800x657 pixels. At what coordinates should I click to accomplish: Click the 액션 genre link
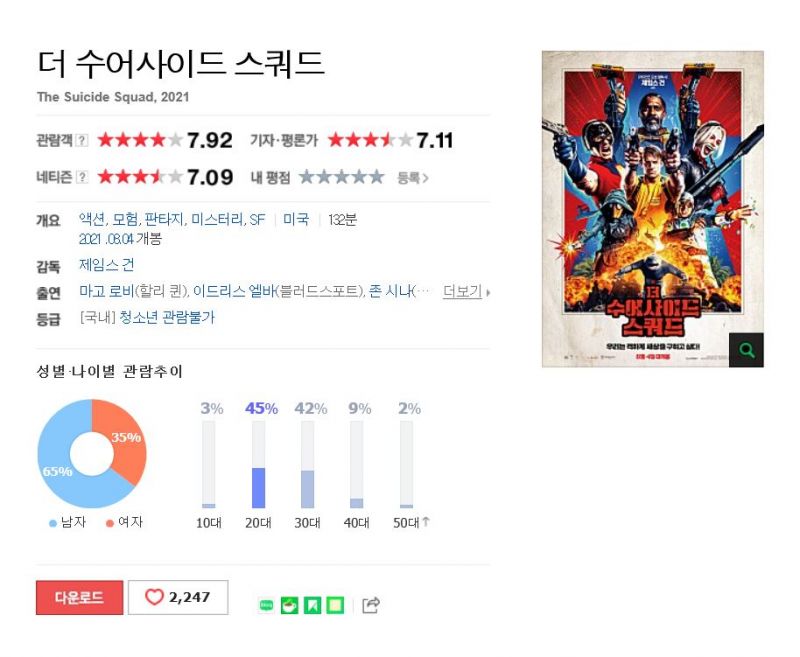click(x=92, y=220)
